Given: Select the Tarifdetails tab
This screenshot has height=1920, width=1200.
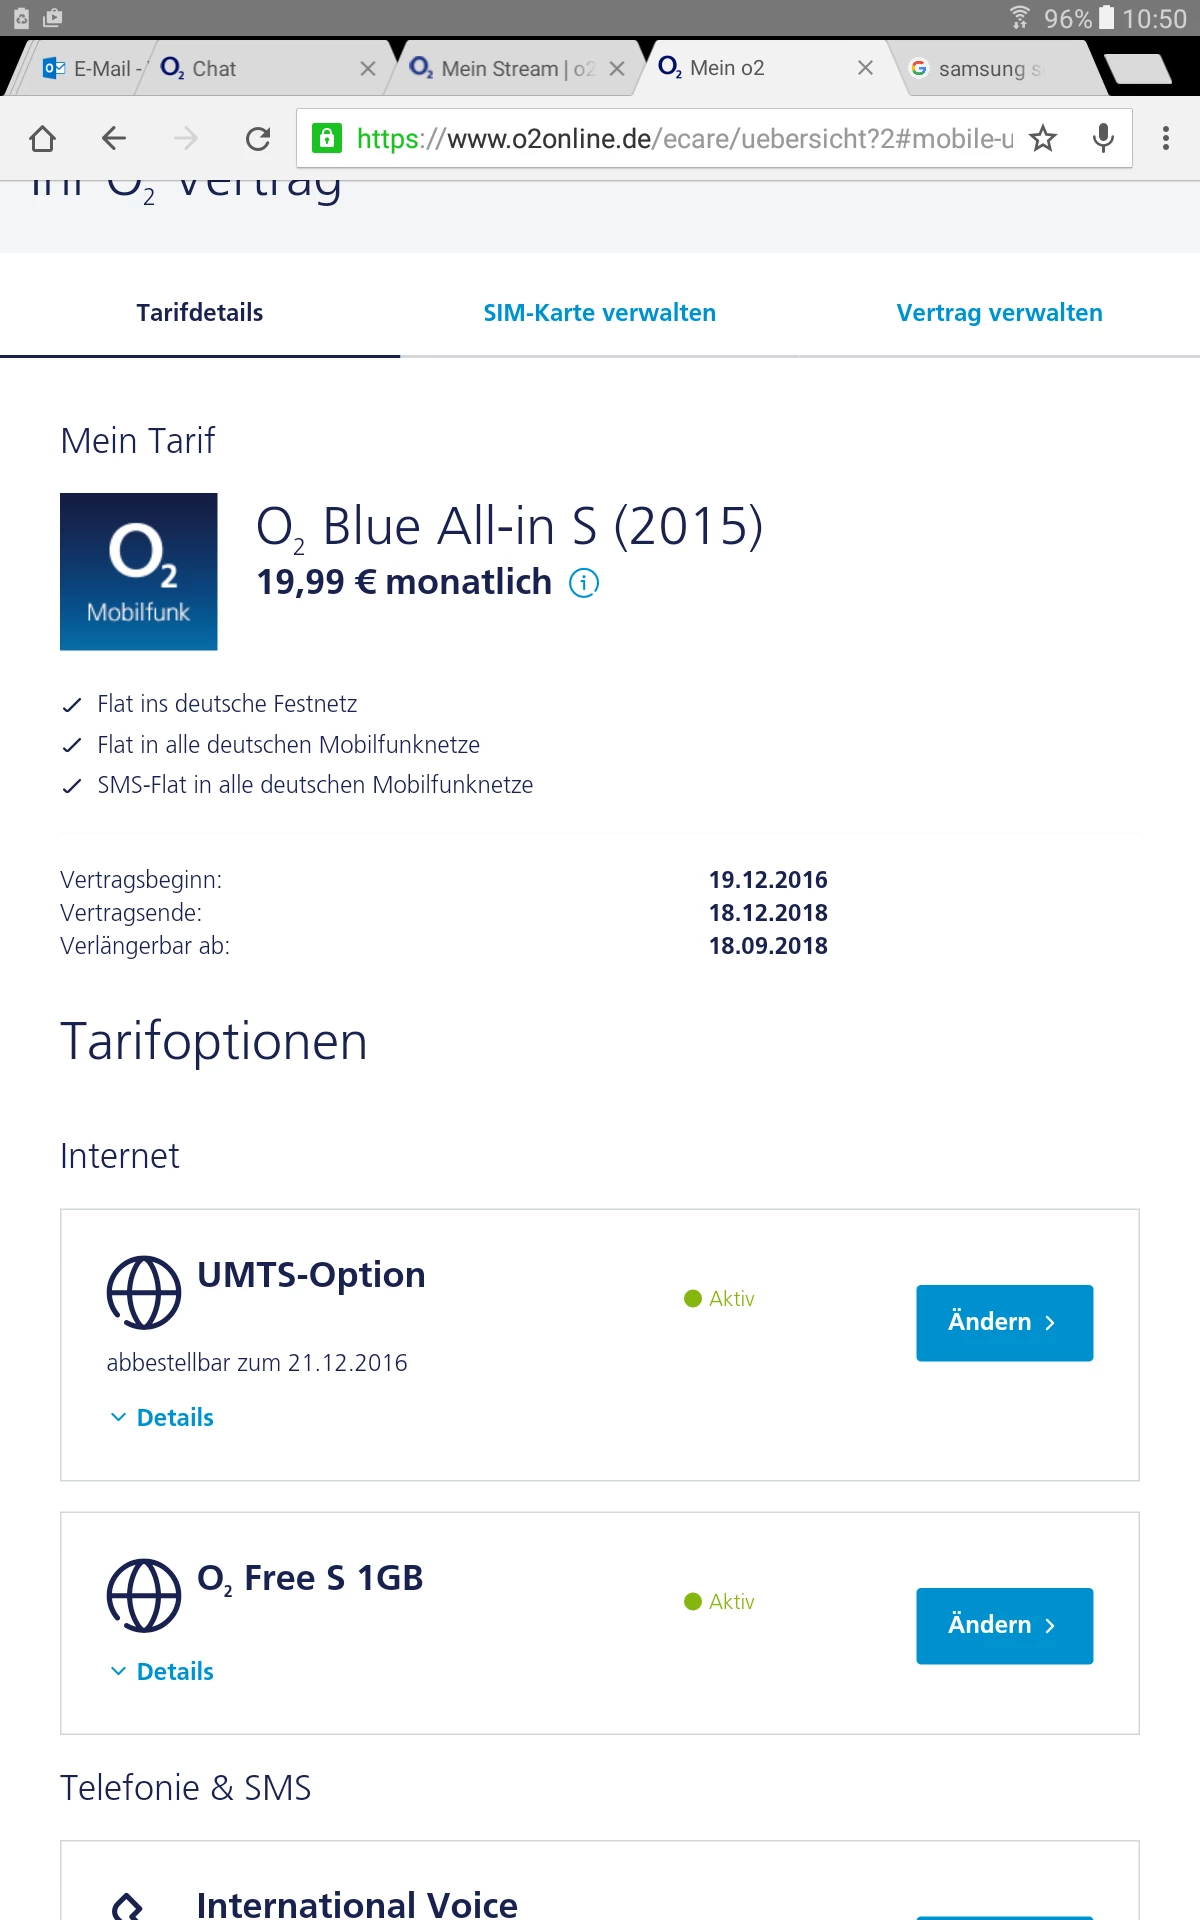Looking at the screenshot, I should (200, 313).
